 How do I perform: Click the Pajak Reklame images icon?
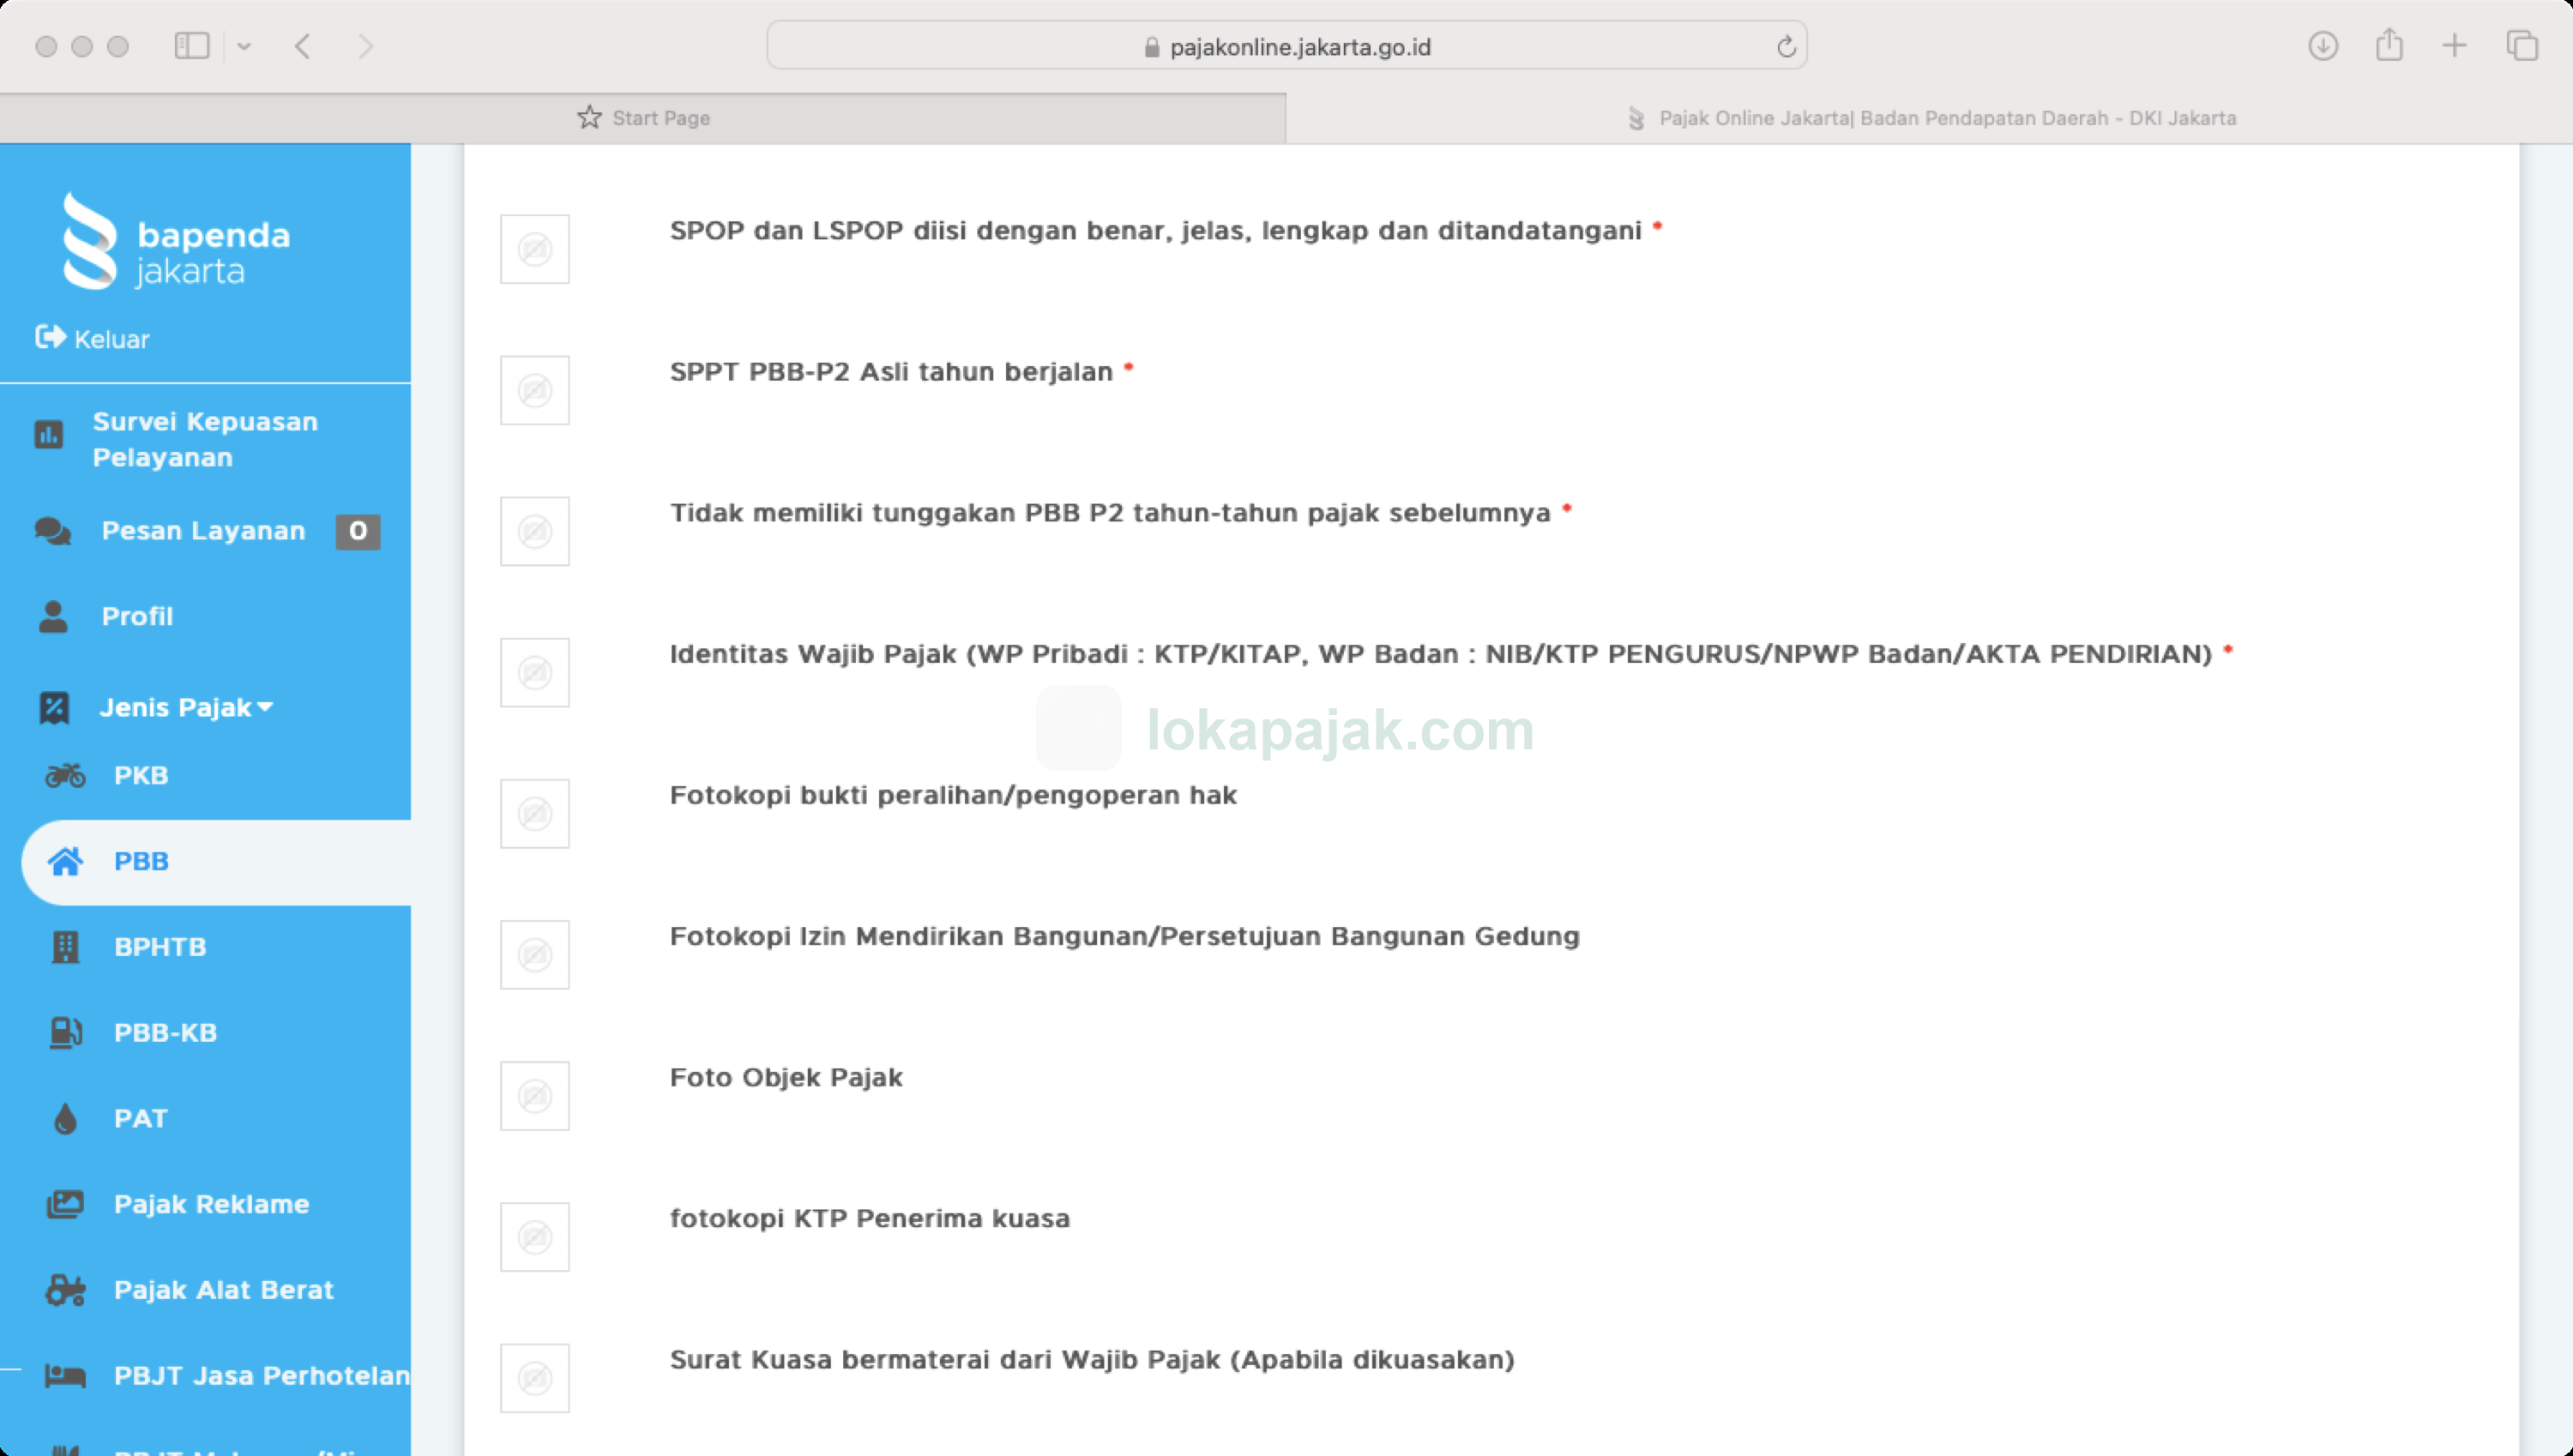[65, 1204]
